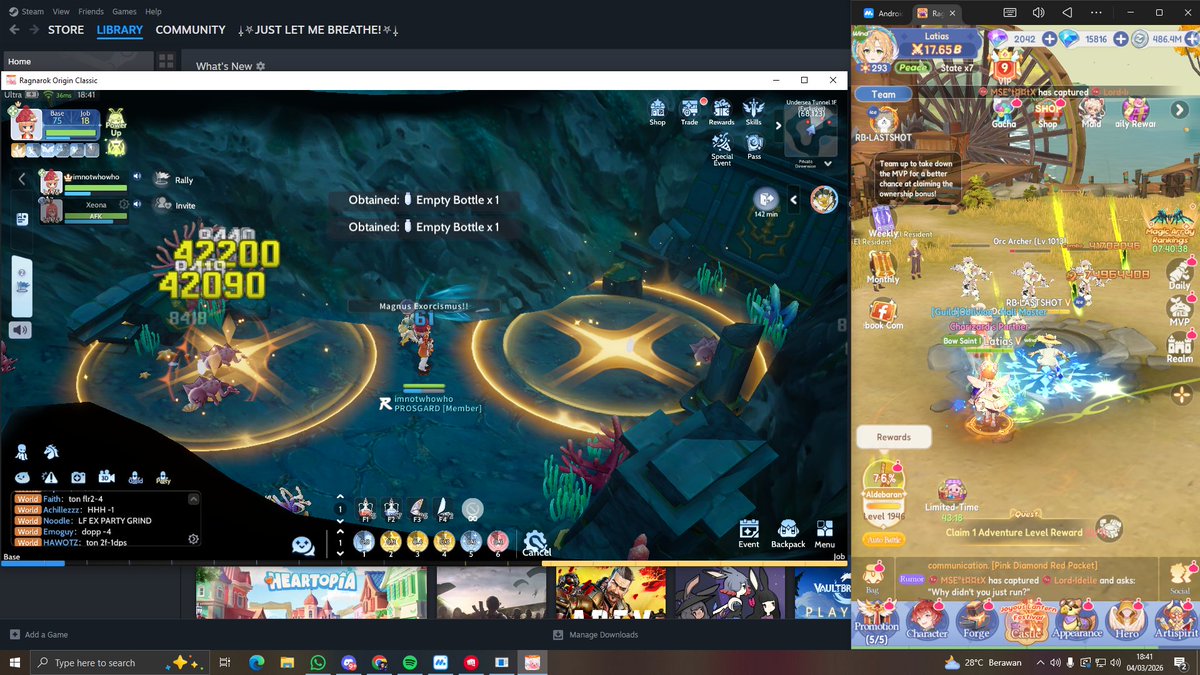Screen dimensions: 1200x675
Task: Open the Shop icon in Ragnarok Origin Classic
Action: tap(657, 112)
